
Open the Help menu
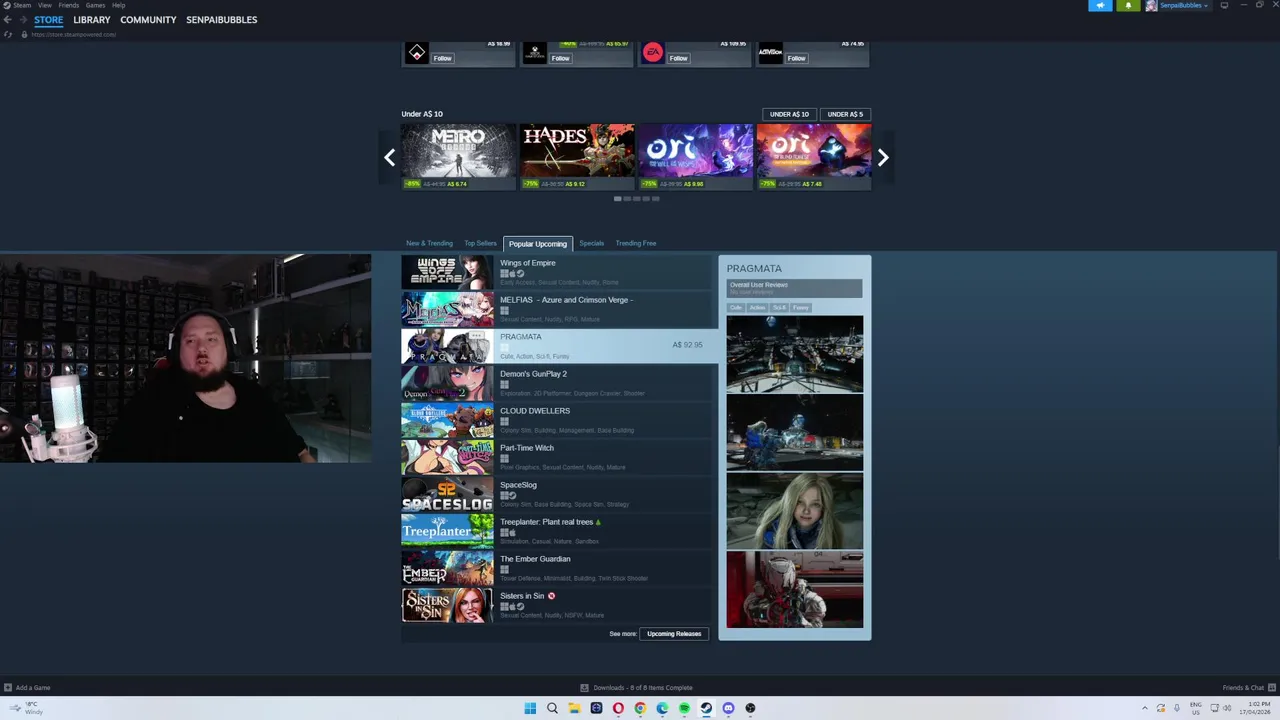[118, 5]
